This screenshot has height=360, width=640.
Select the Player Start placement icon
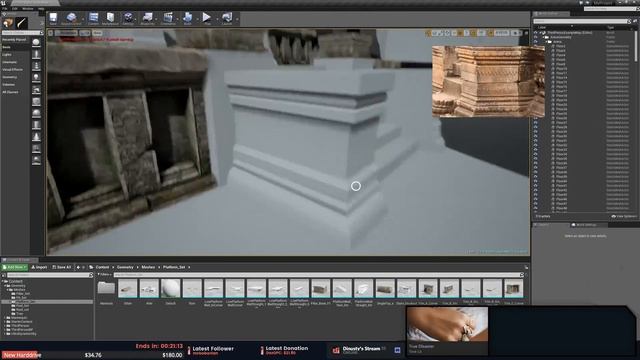pos(36,89)
